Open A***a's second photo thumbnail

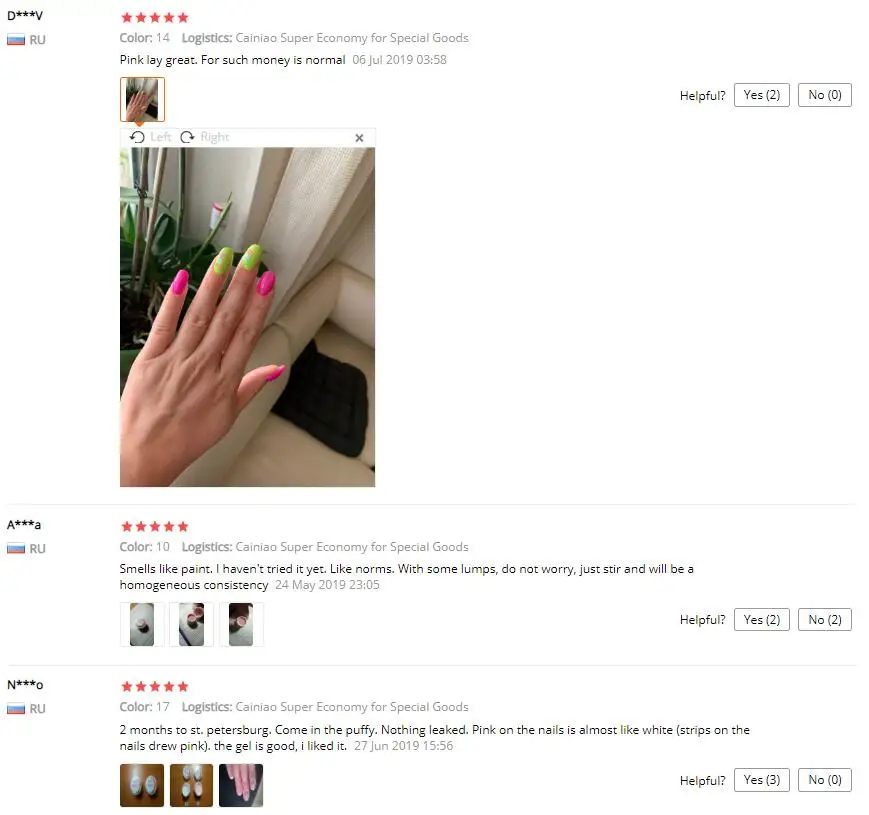coord(192,624)
